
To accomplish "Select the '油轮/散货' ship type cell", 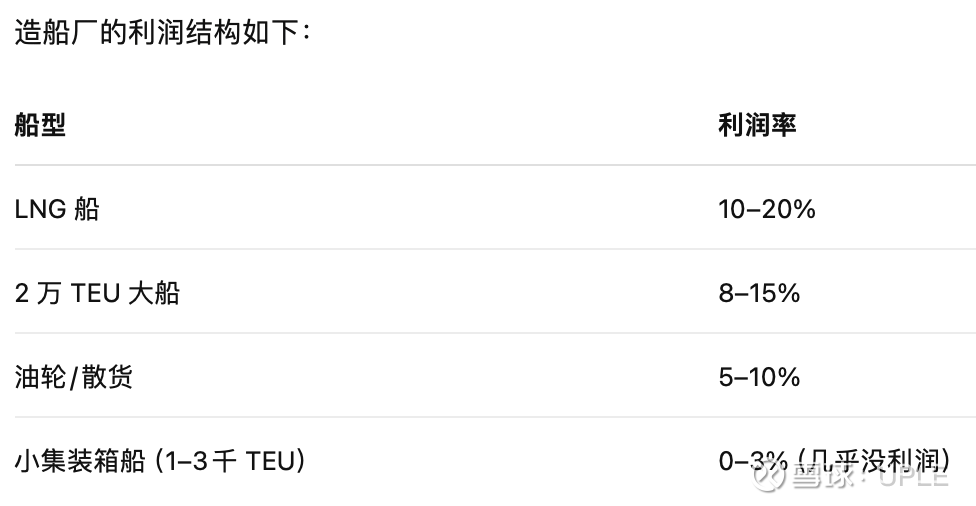I will tap(74, 377).
